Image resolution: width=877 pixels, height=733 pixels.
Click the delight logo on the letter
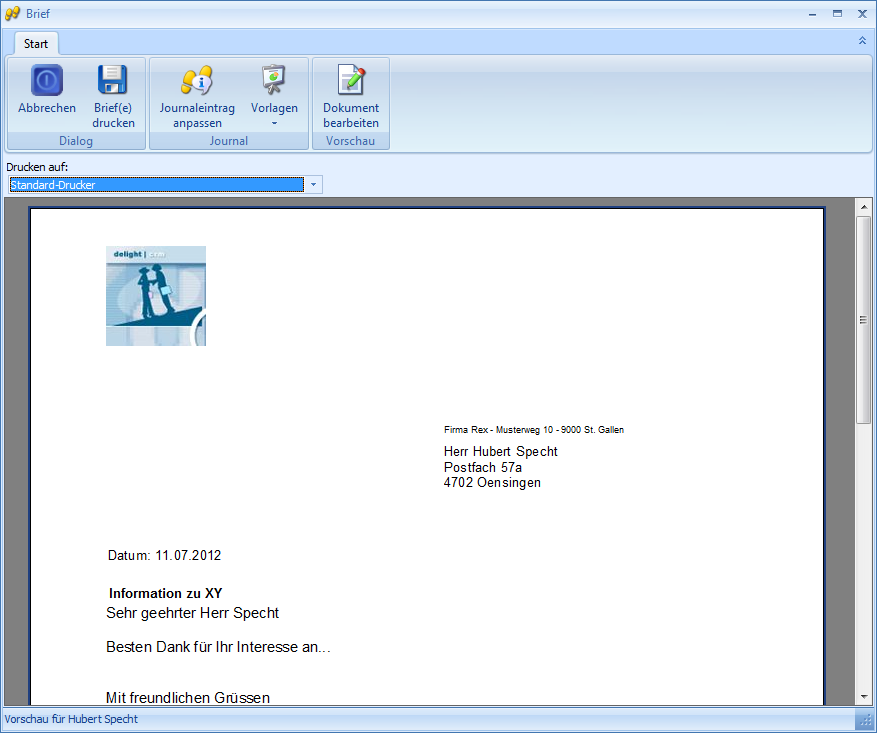click(155, 295)
